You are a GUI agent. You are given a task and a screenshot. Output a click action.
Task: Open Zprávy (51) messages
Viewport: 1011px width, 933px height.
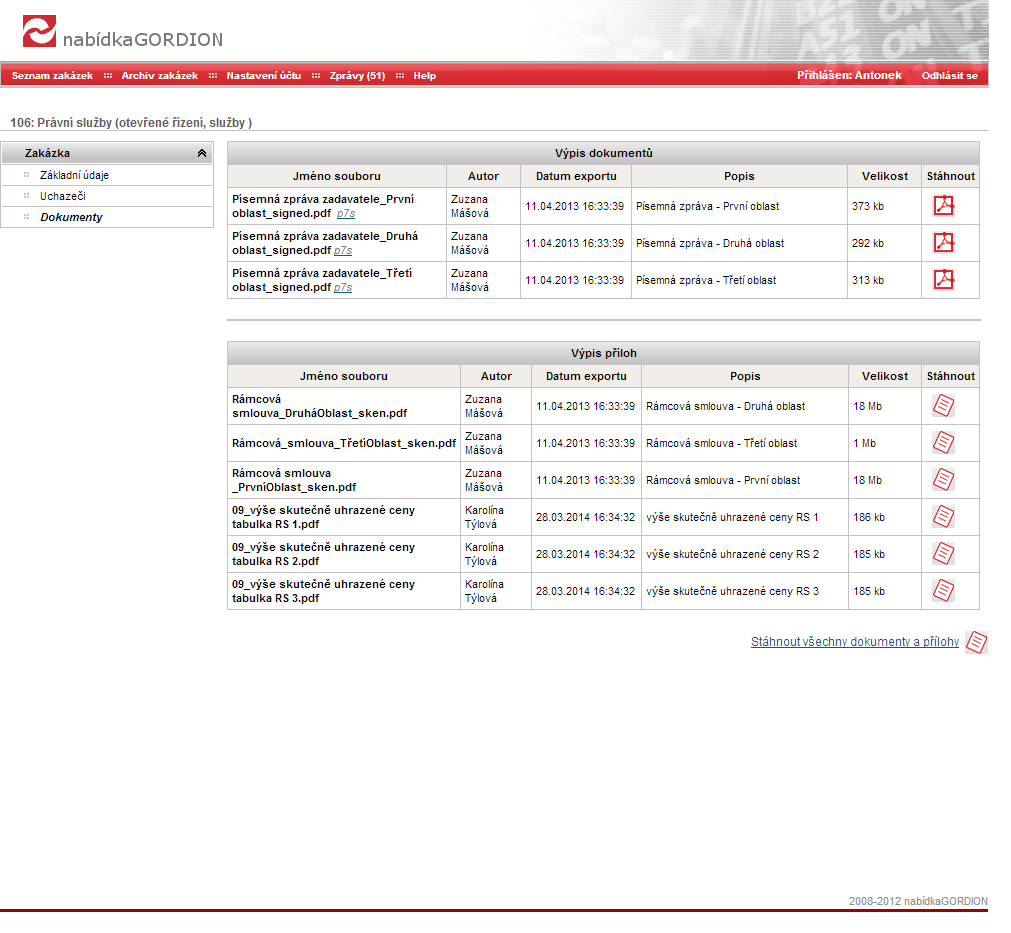[x=357, y=76]
